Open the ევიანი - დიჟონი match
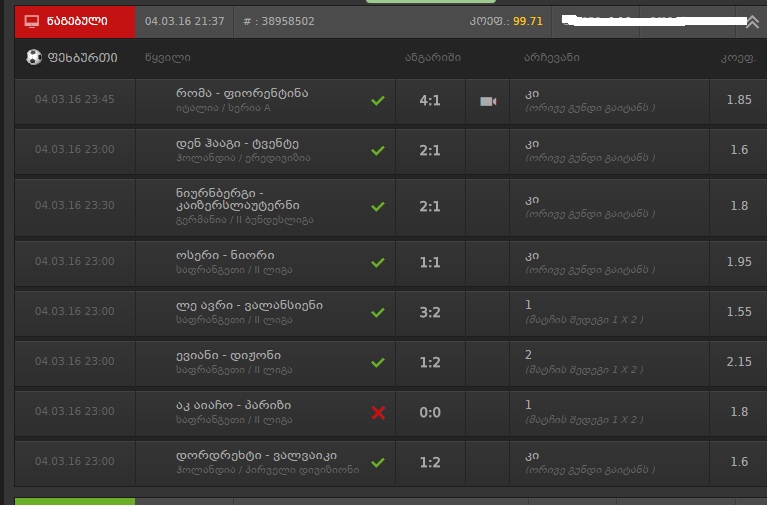Screen dimensions: 767x507 tap(228, 355)
